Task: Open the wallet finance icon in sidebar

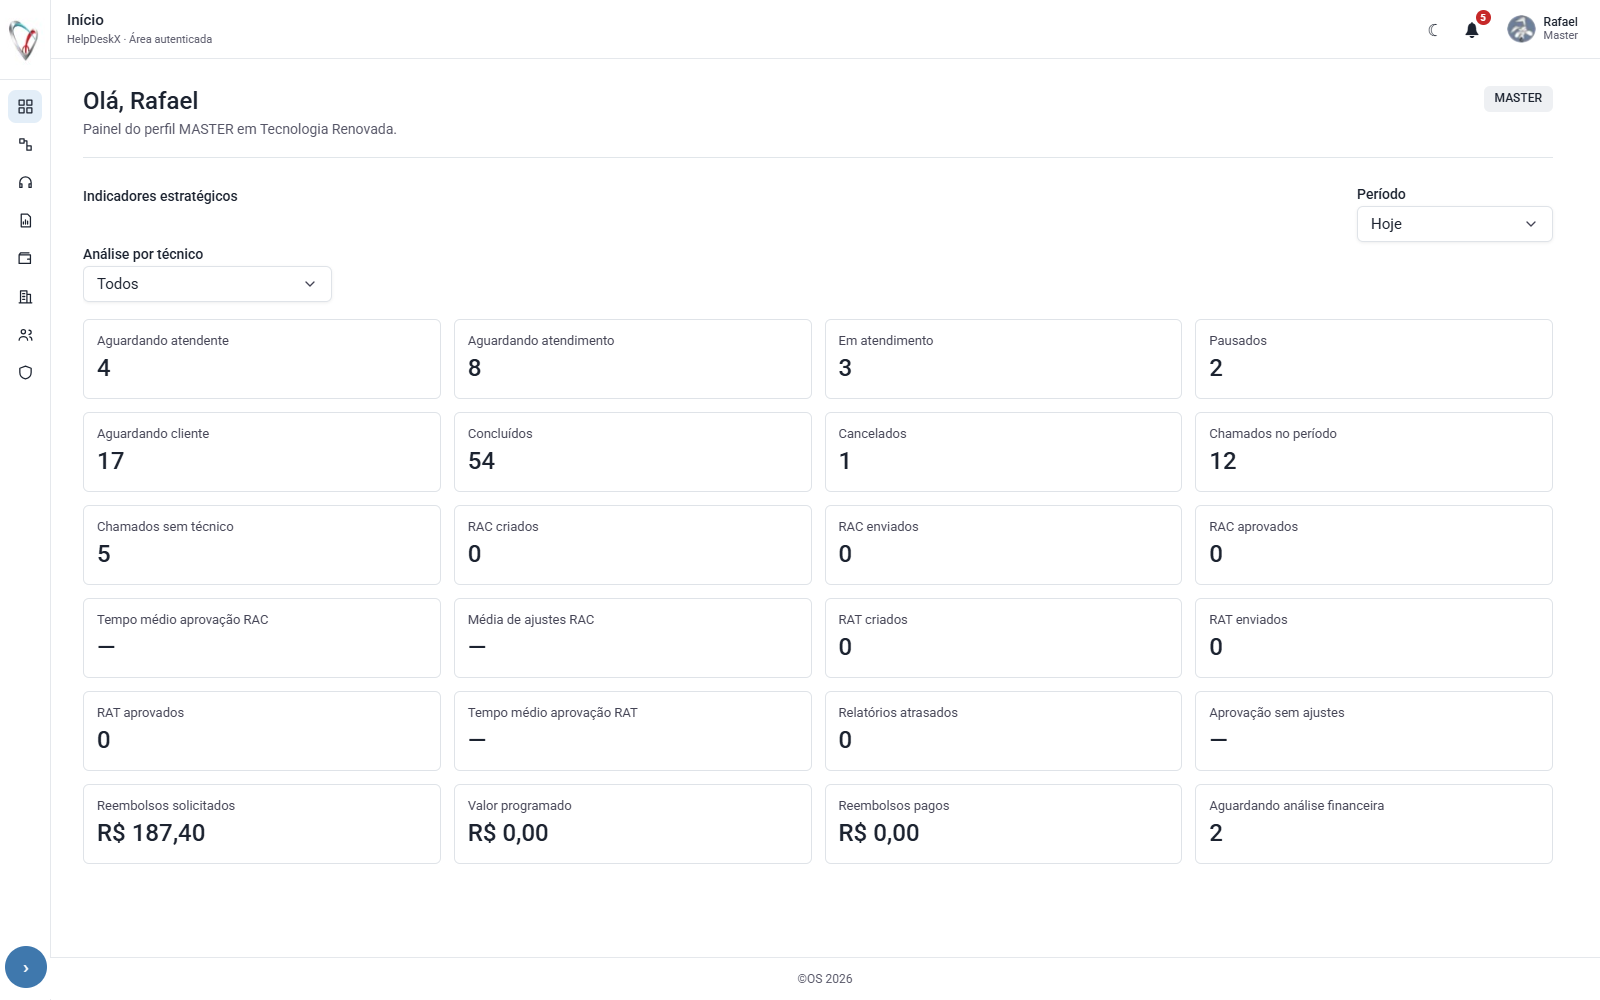Action: click(25, 259)
